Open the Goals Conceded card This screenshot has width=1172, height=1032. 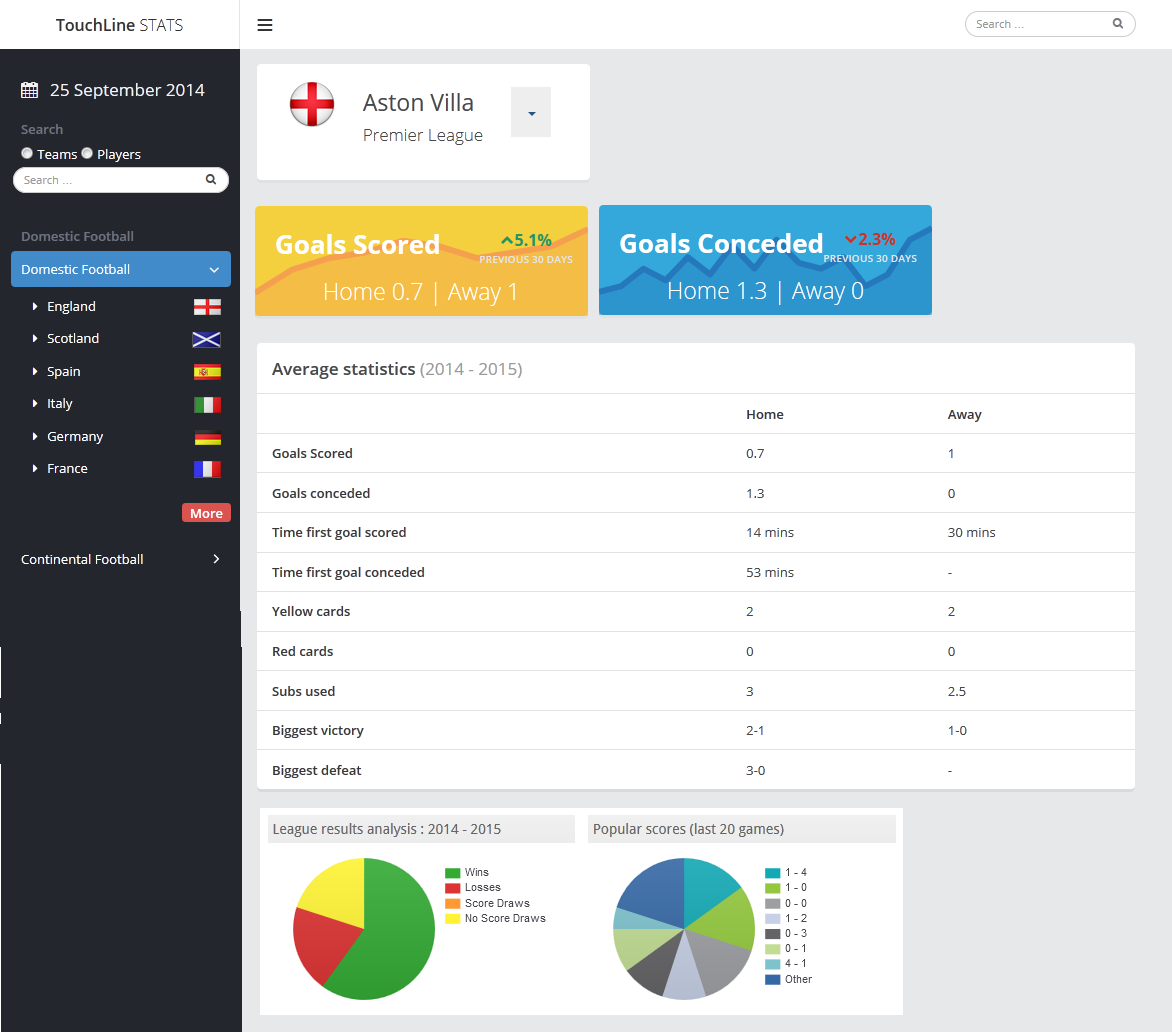pyautogui.click(x=765, y=260)
